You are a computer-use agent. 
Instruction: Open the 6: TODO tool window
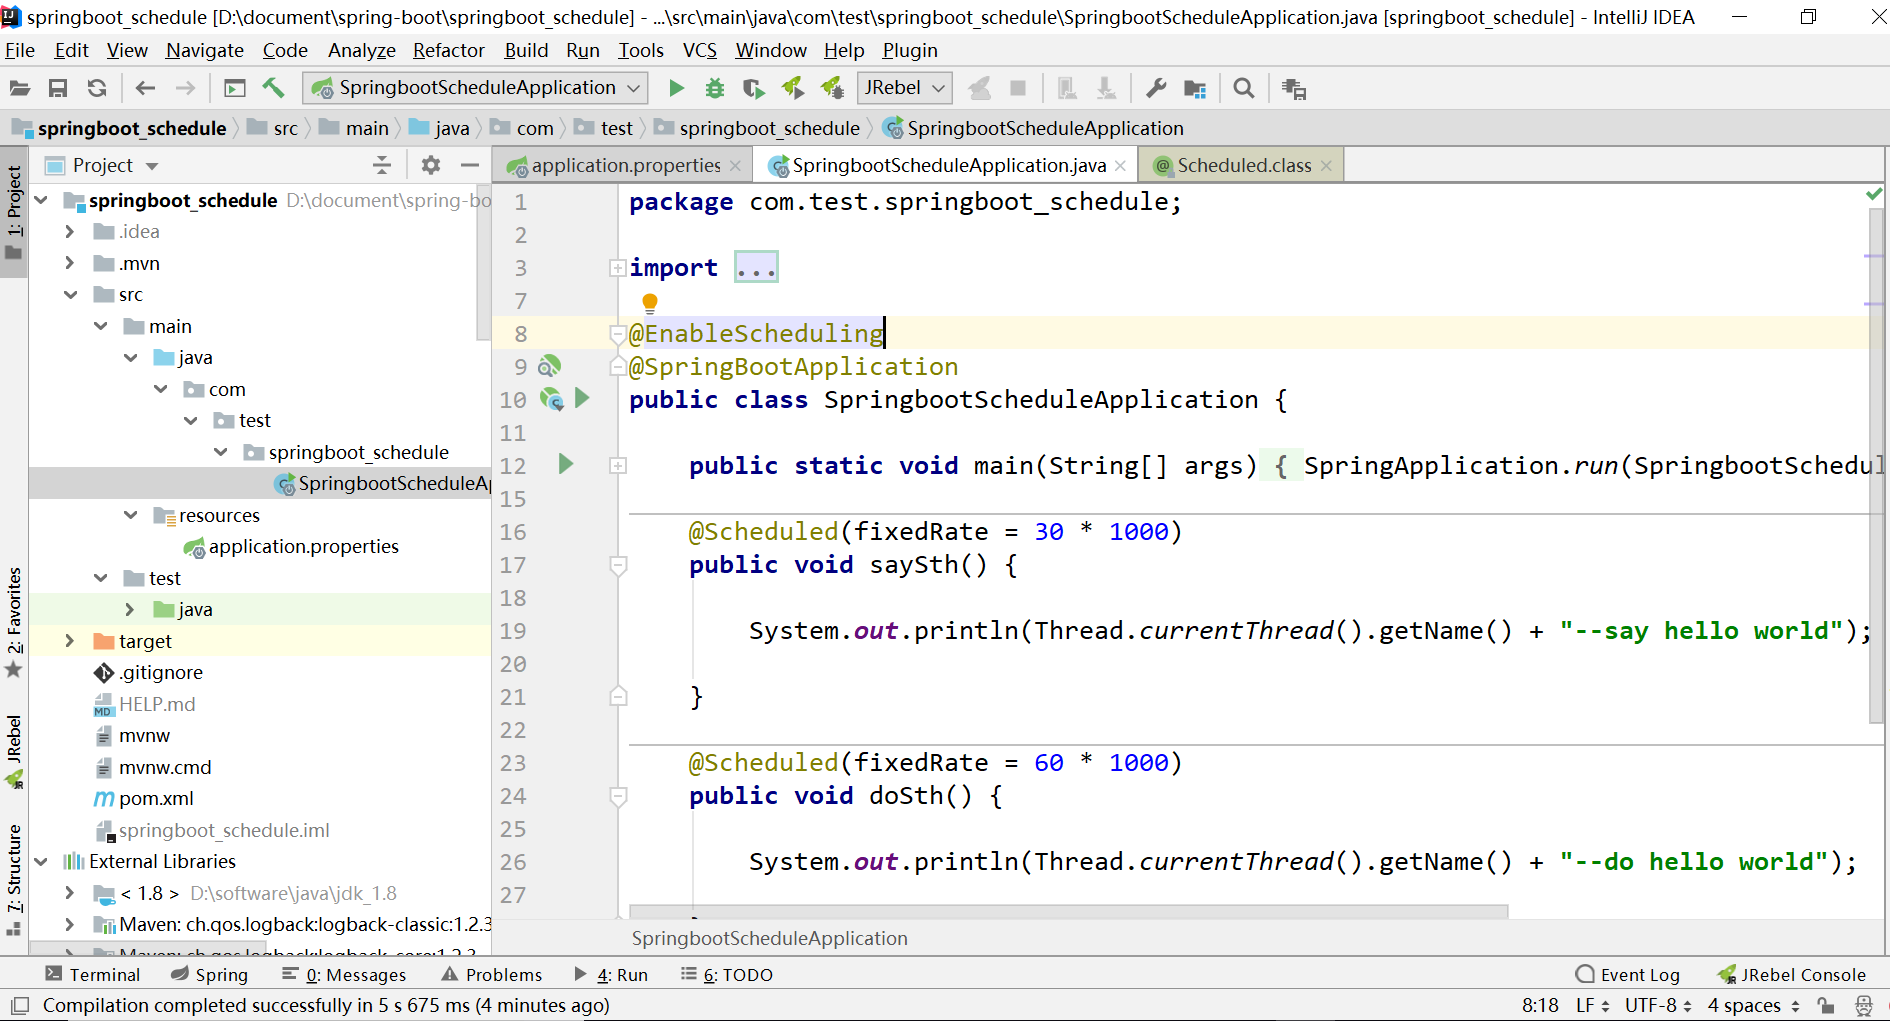(727, 974)
